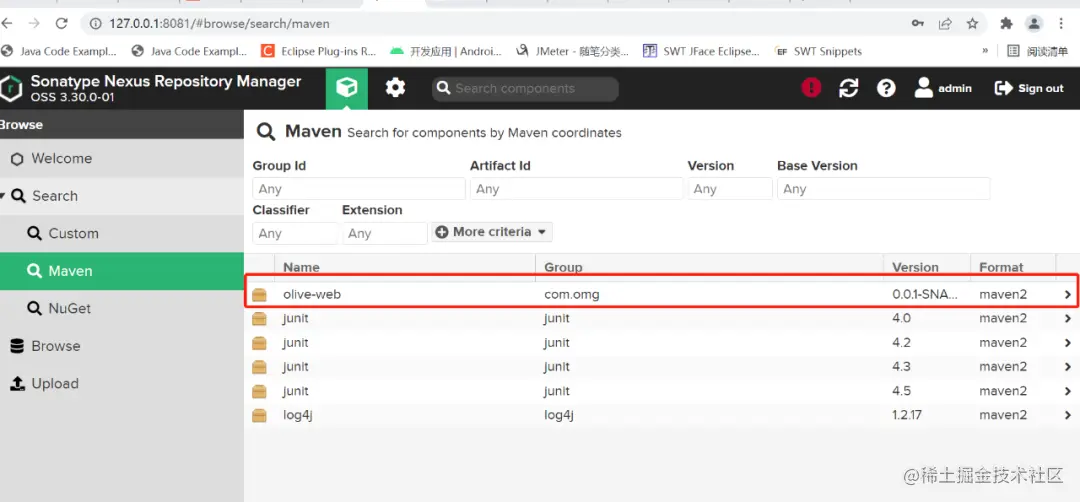This screenshot has width=1080, height=502.
Task: Open the Chrome profile avatar
Action: tap(1034, 23)
